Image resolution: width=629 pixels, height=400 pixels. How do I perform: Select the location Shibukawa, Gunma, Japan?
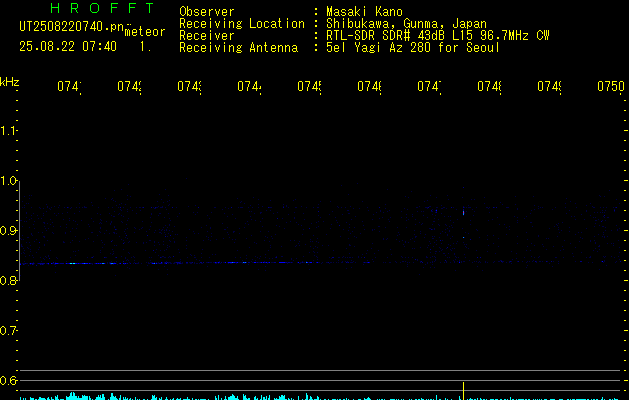[406, 24]
